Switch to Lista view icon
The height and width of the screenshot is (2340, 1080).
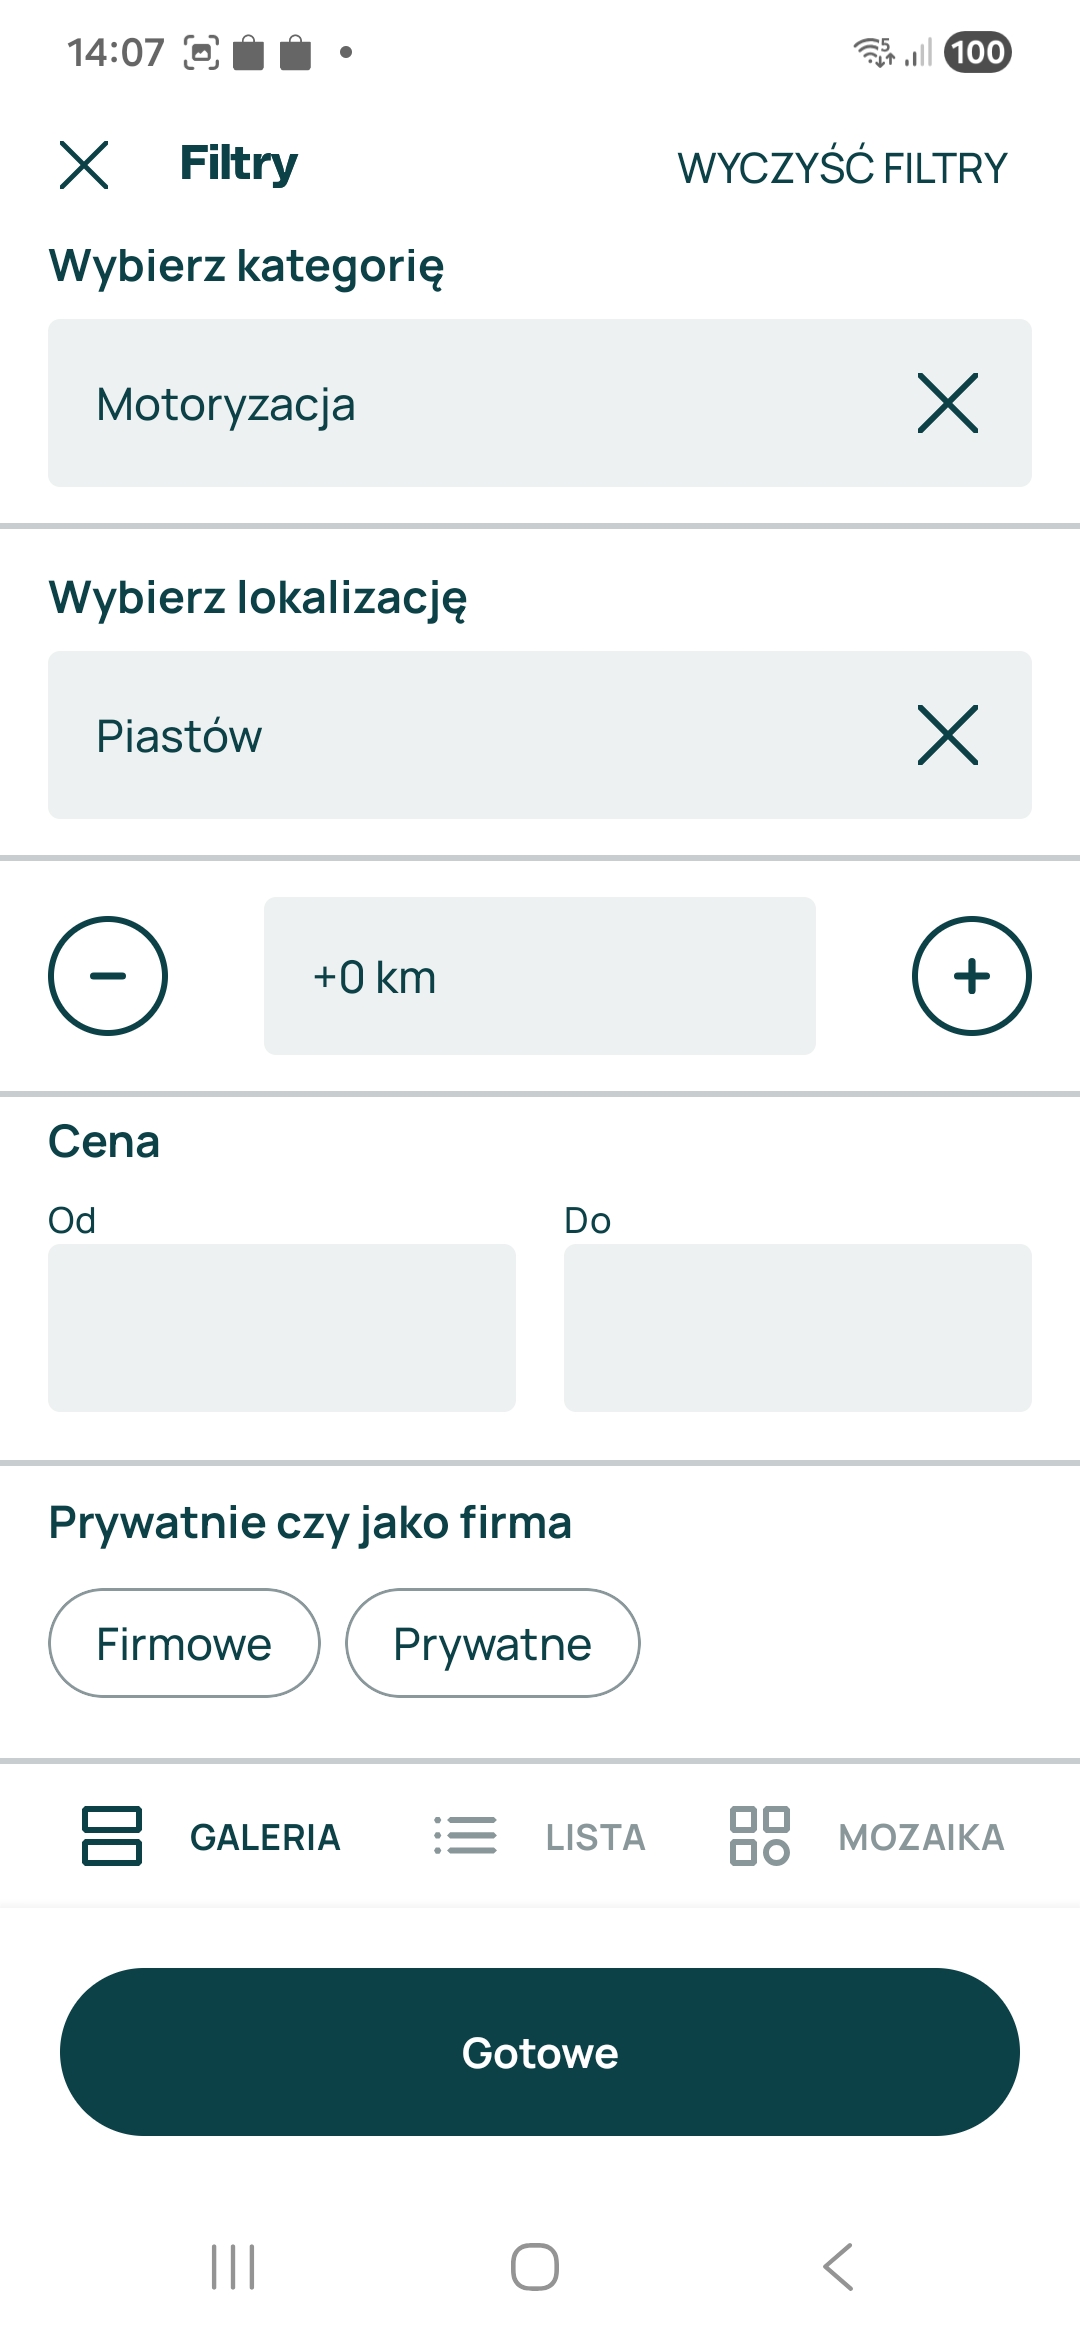pos(465,1836)
